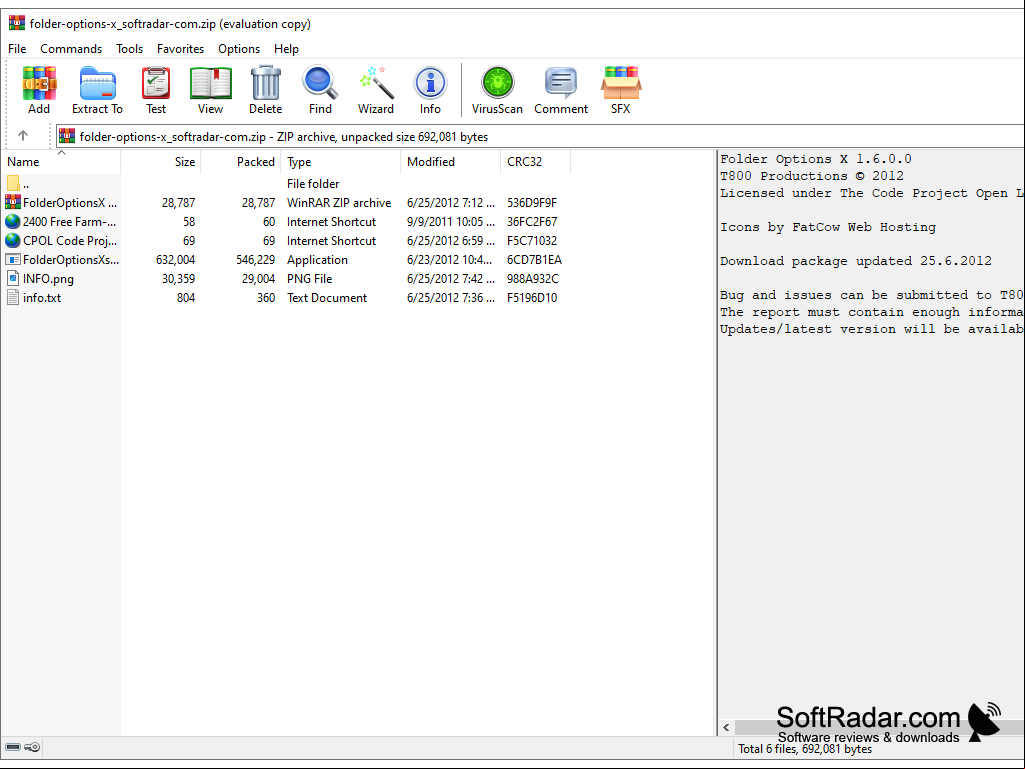The height and width of the screenshot is (769, 1025).
Task: Click the globe icon of CPOL Code Proj shortcut
Action: click(13, 240)
